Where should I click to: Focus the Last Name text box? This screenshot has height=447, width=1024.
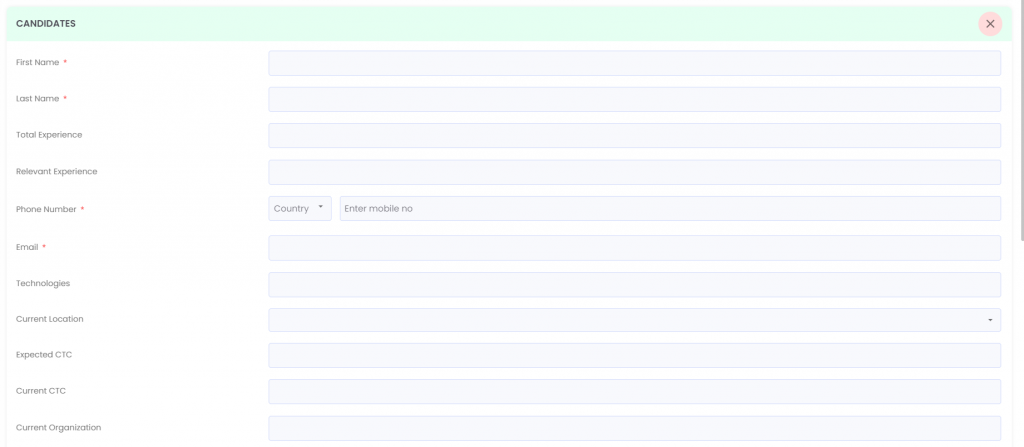coord(634,99)
